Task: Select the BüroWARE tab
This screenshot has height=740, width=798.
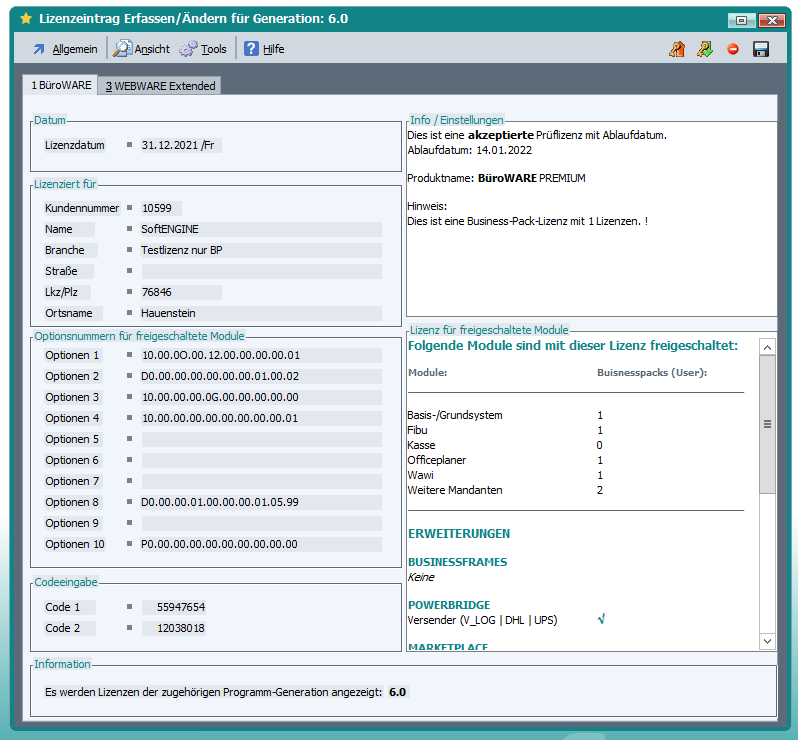Action: pos(61,86)
